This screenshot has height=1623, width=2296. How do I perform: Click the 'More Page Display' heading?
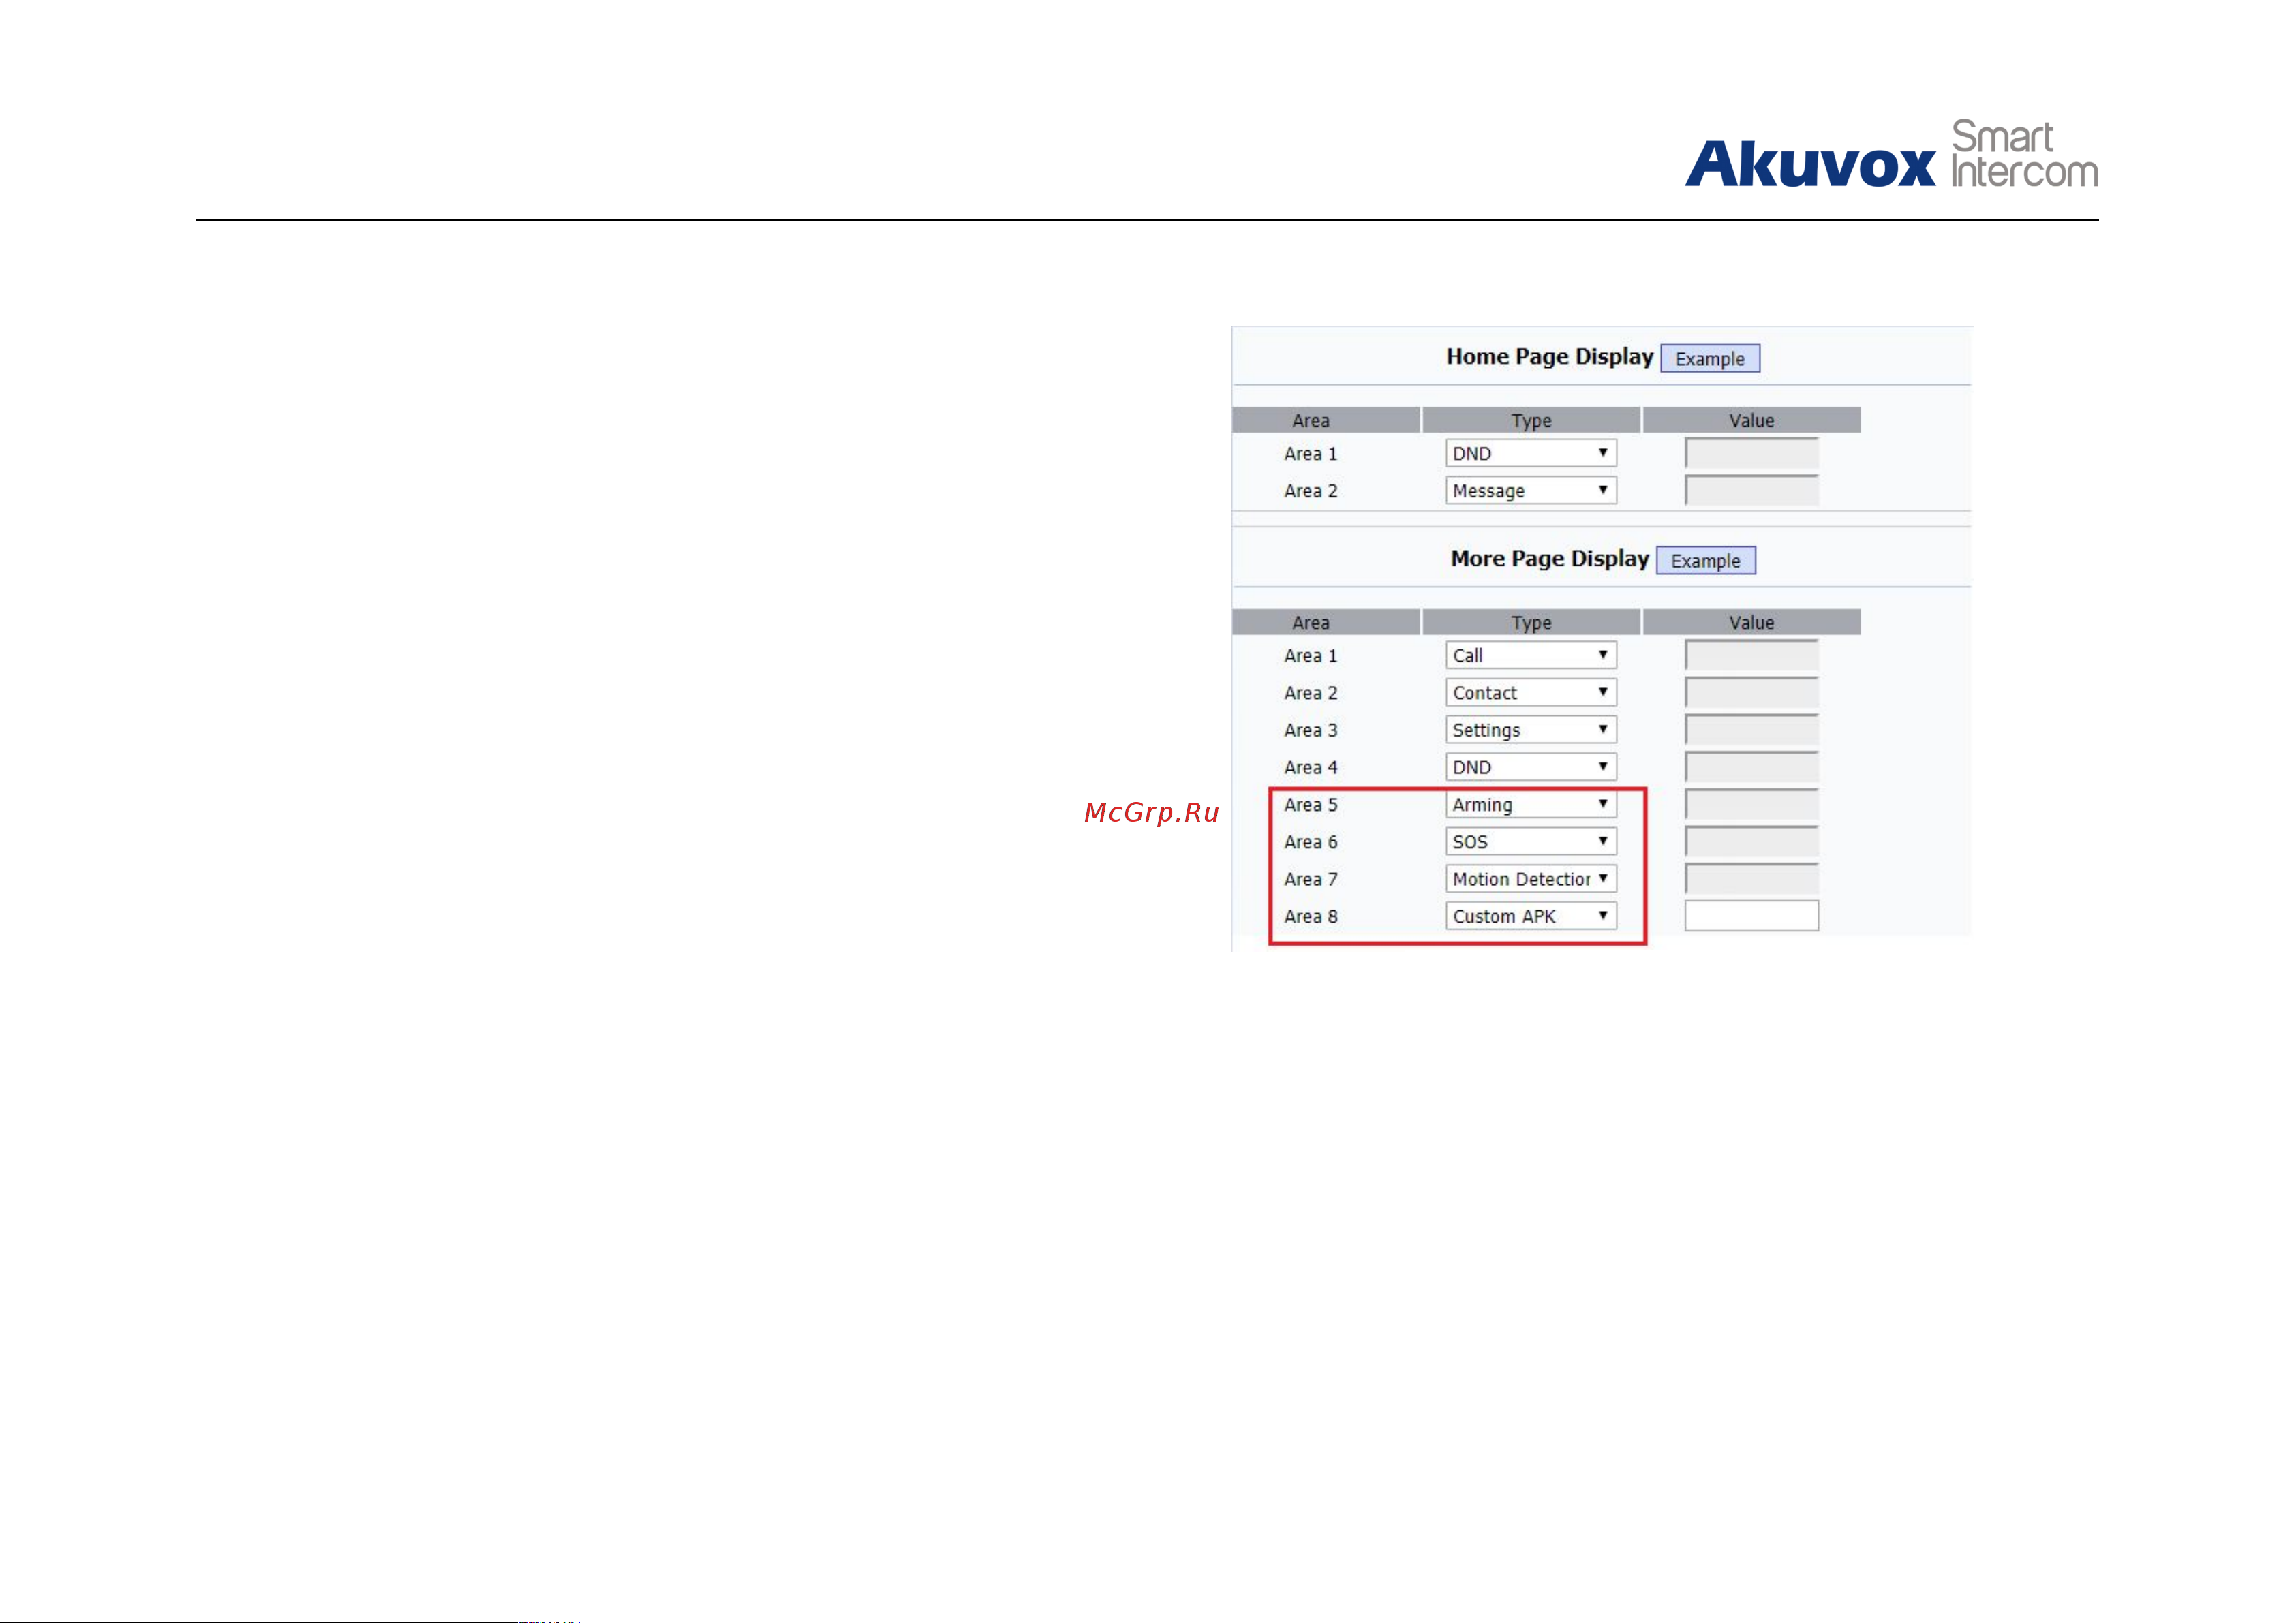coord(1550,559)
